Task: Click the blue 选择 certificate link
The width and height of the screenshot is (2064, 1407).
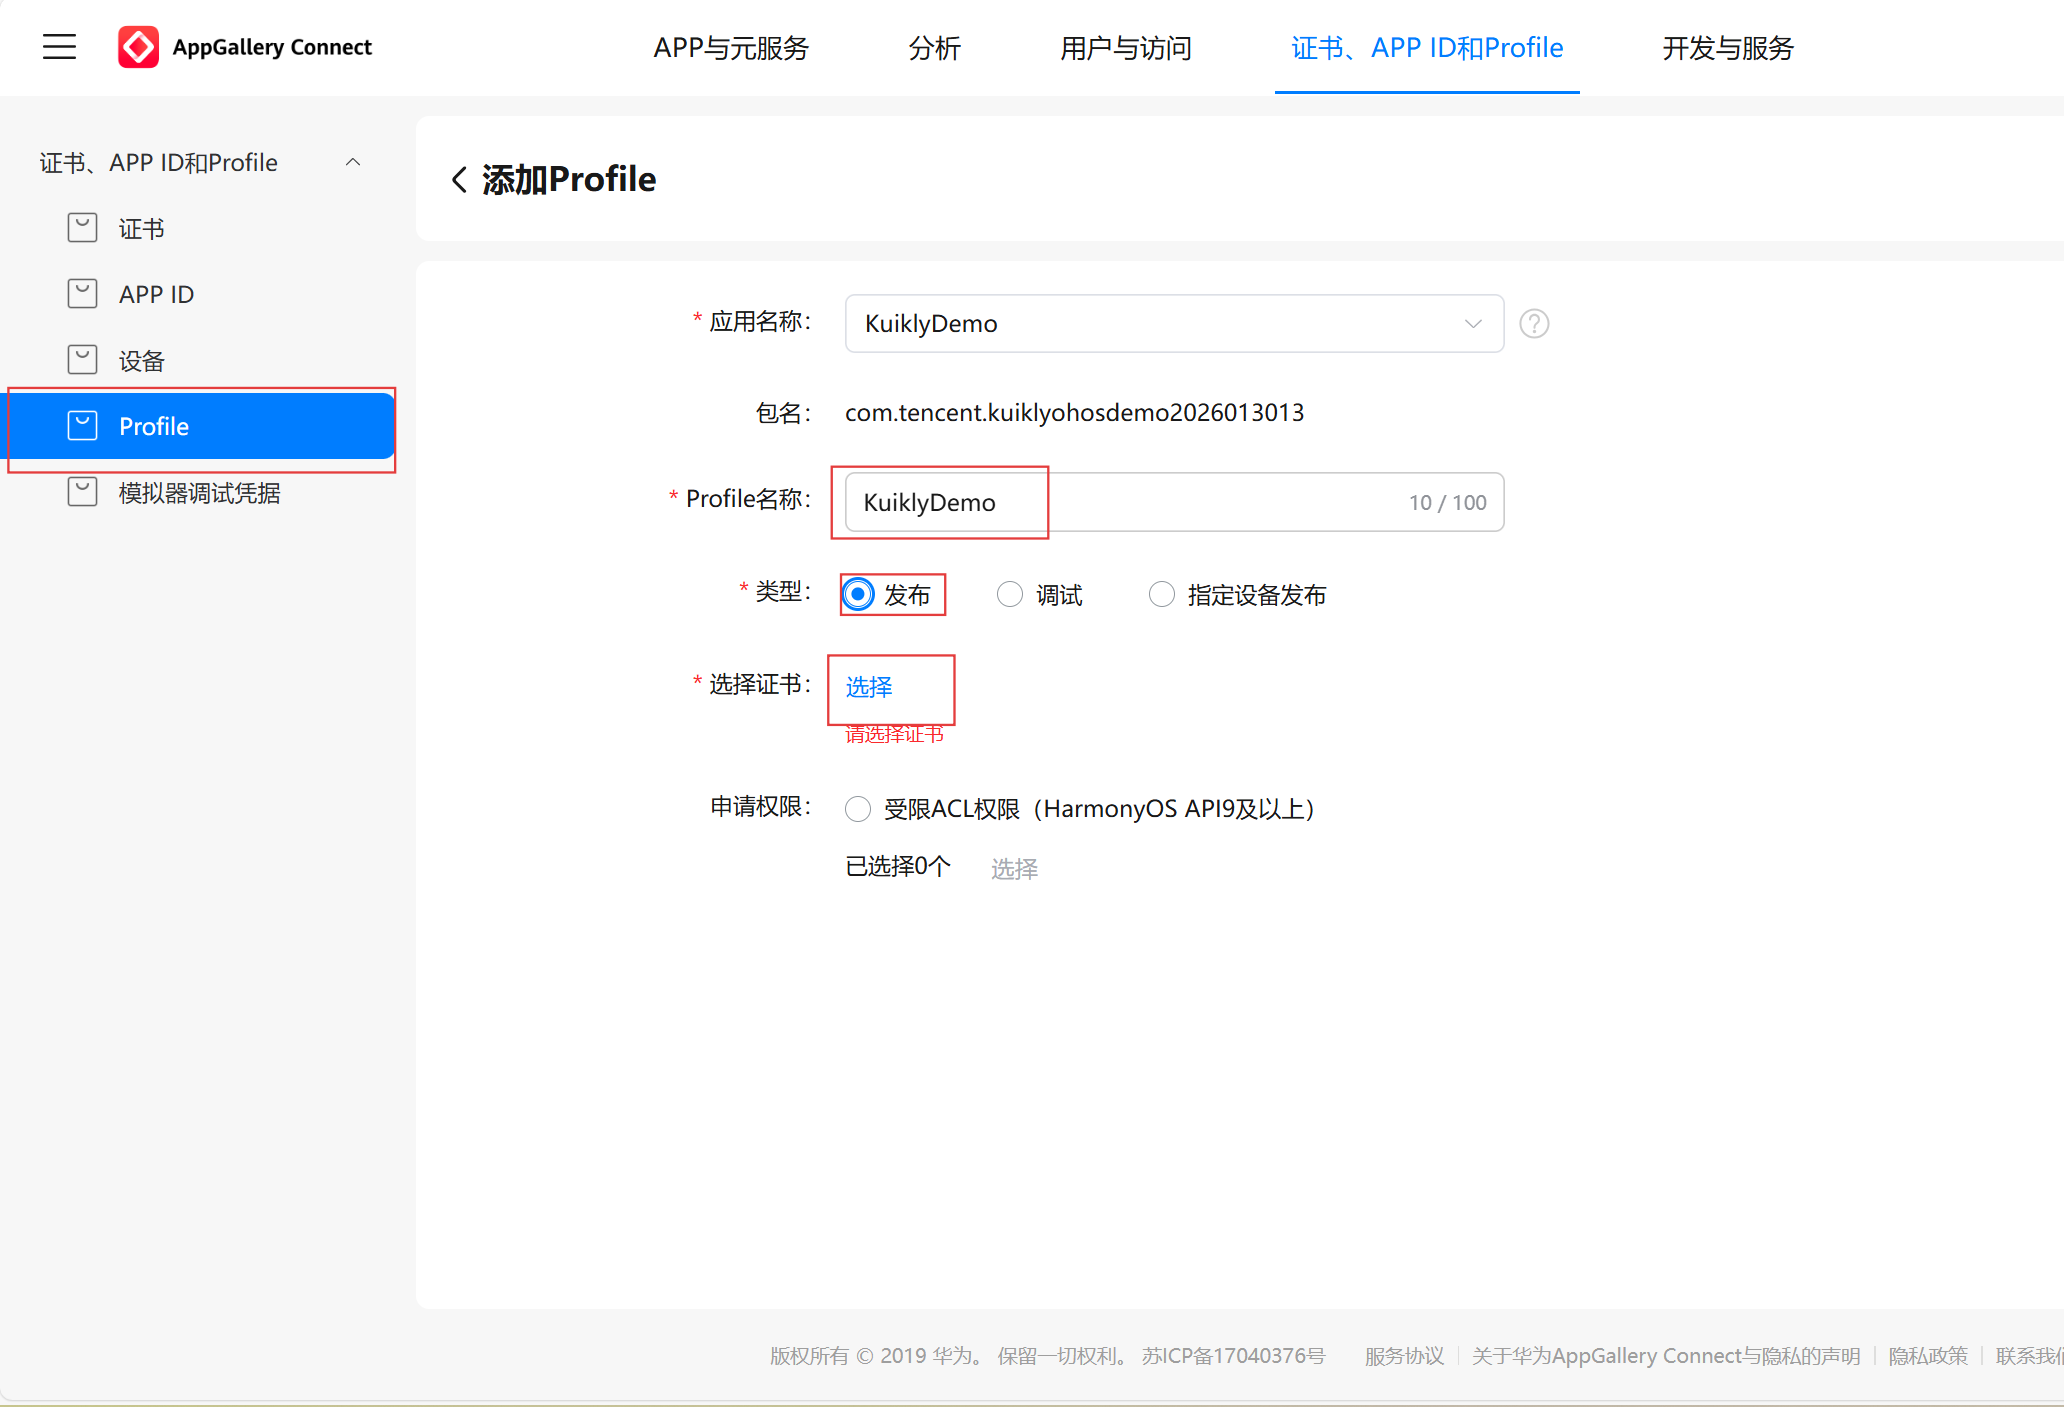Action: pos(869,687)
